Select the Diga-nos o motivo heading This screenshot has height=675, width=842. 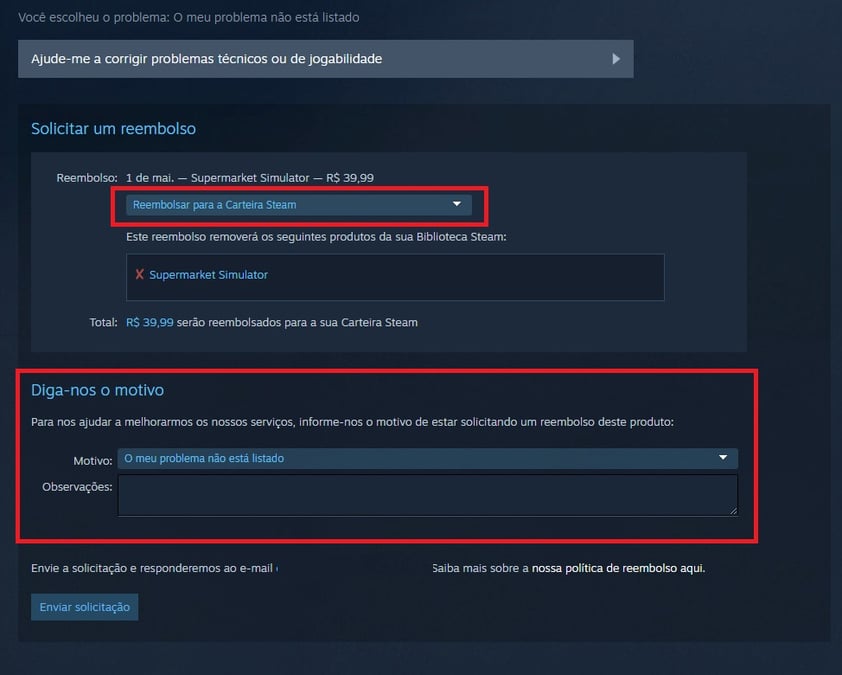[97, 390]
